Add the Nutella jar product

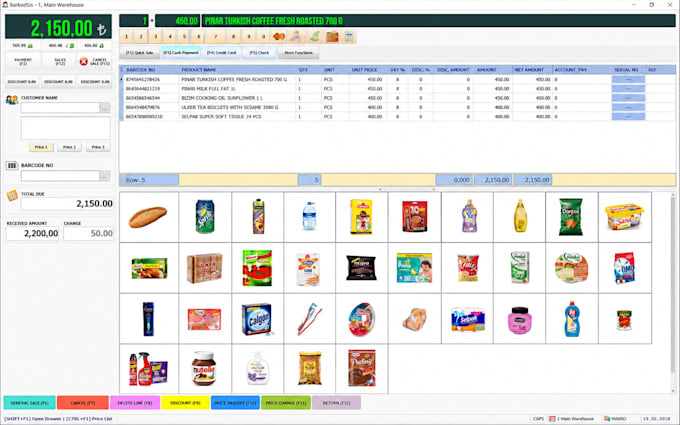(205, 369)
